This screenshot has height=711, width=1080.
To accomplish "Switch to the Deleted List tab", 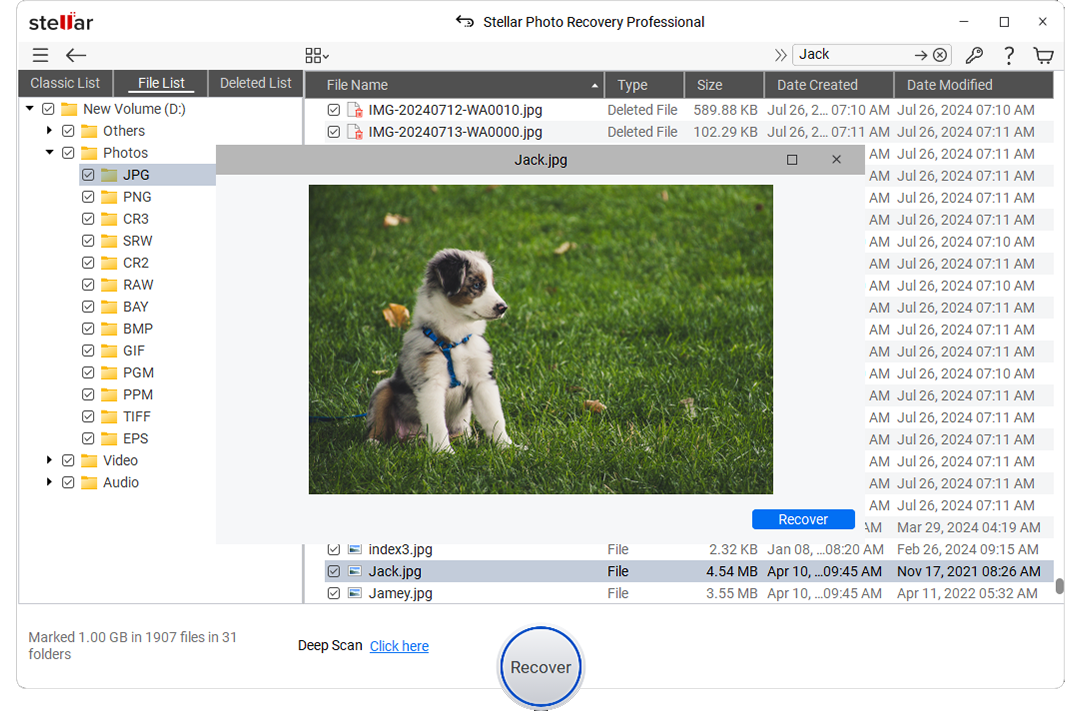I will click(255, 83).
